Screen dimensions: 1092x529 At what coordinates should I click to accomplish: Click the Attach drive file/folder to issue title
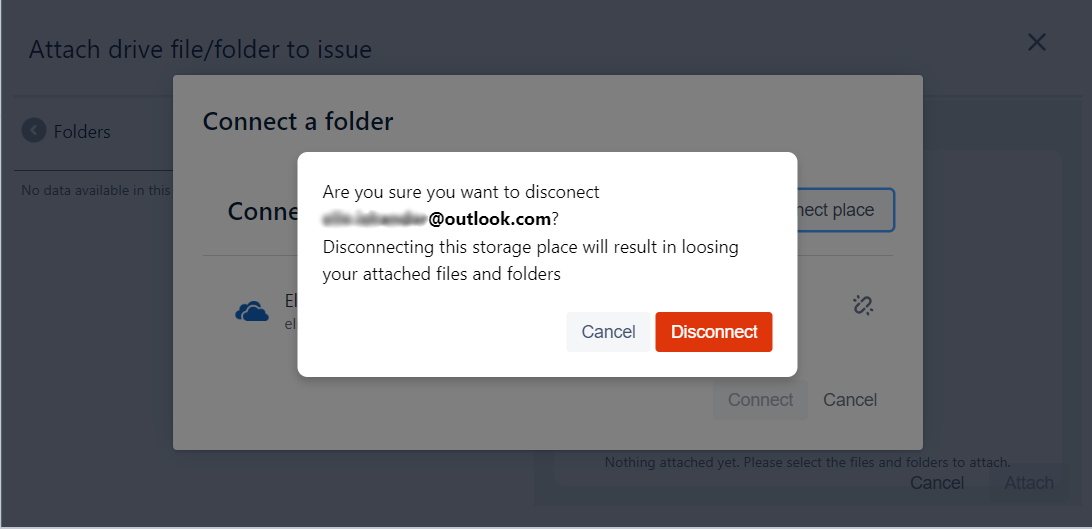pos(200,49)
